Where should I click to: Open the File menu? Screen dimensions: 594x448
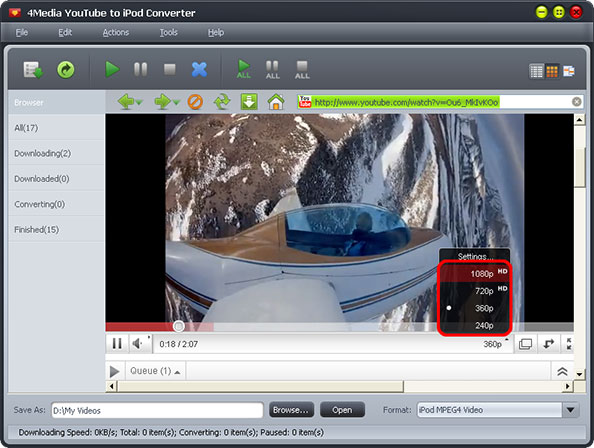click(x=22, y=33)
